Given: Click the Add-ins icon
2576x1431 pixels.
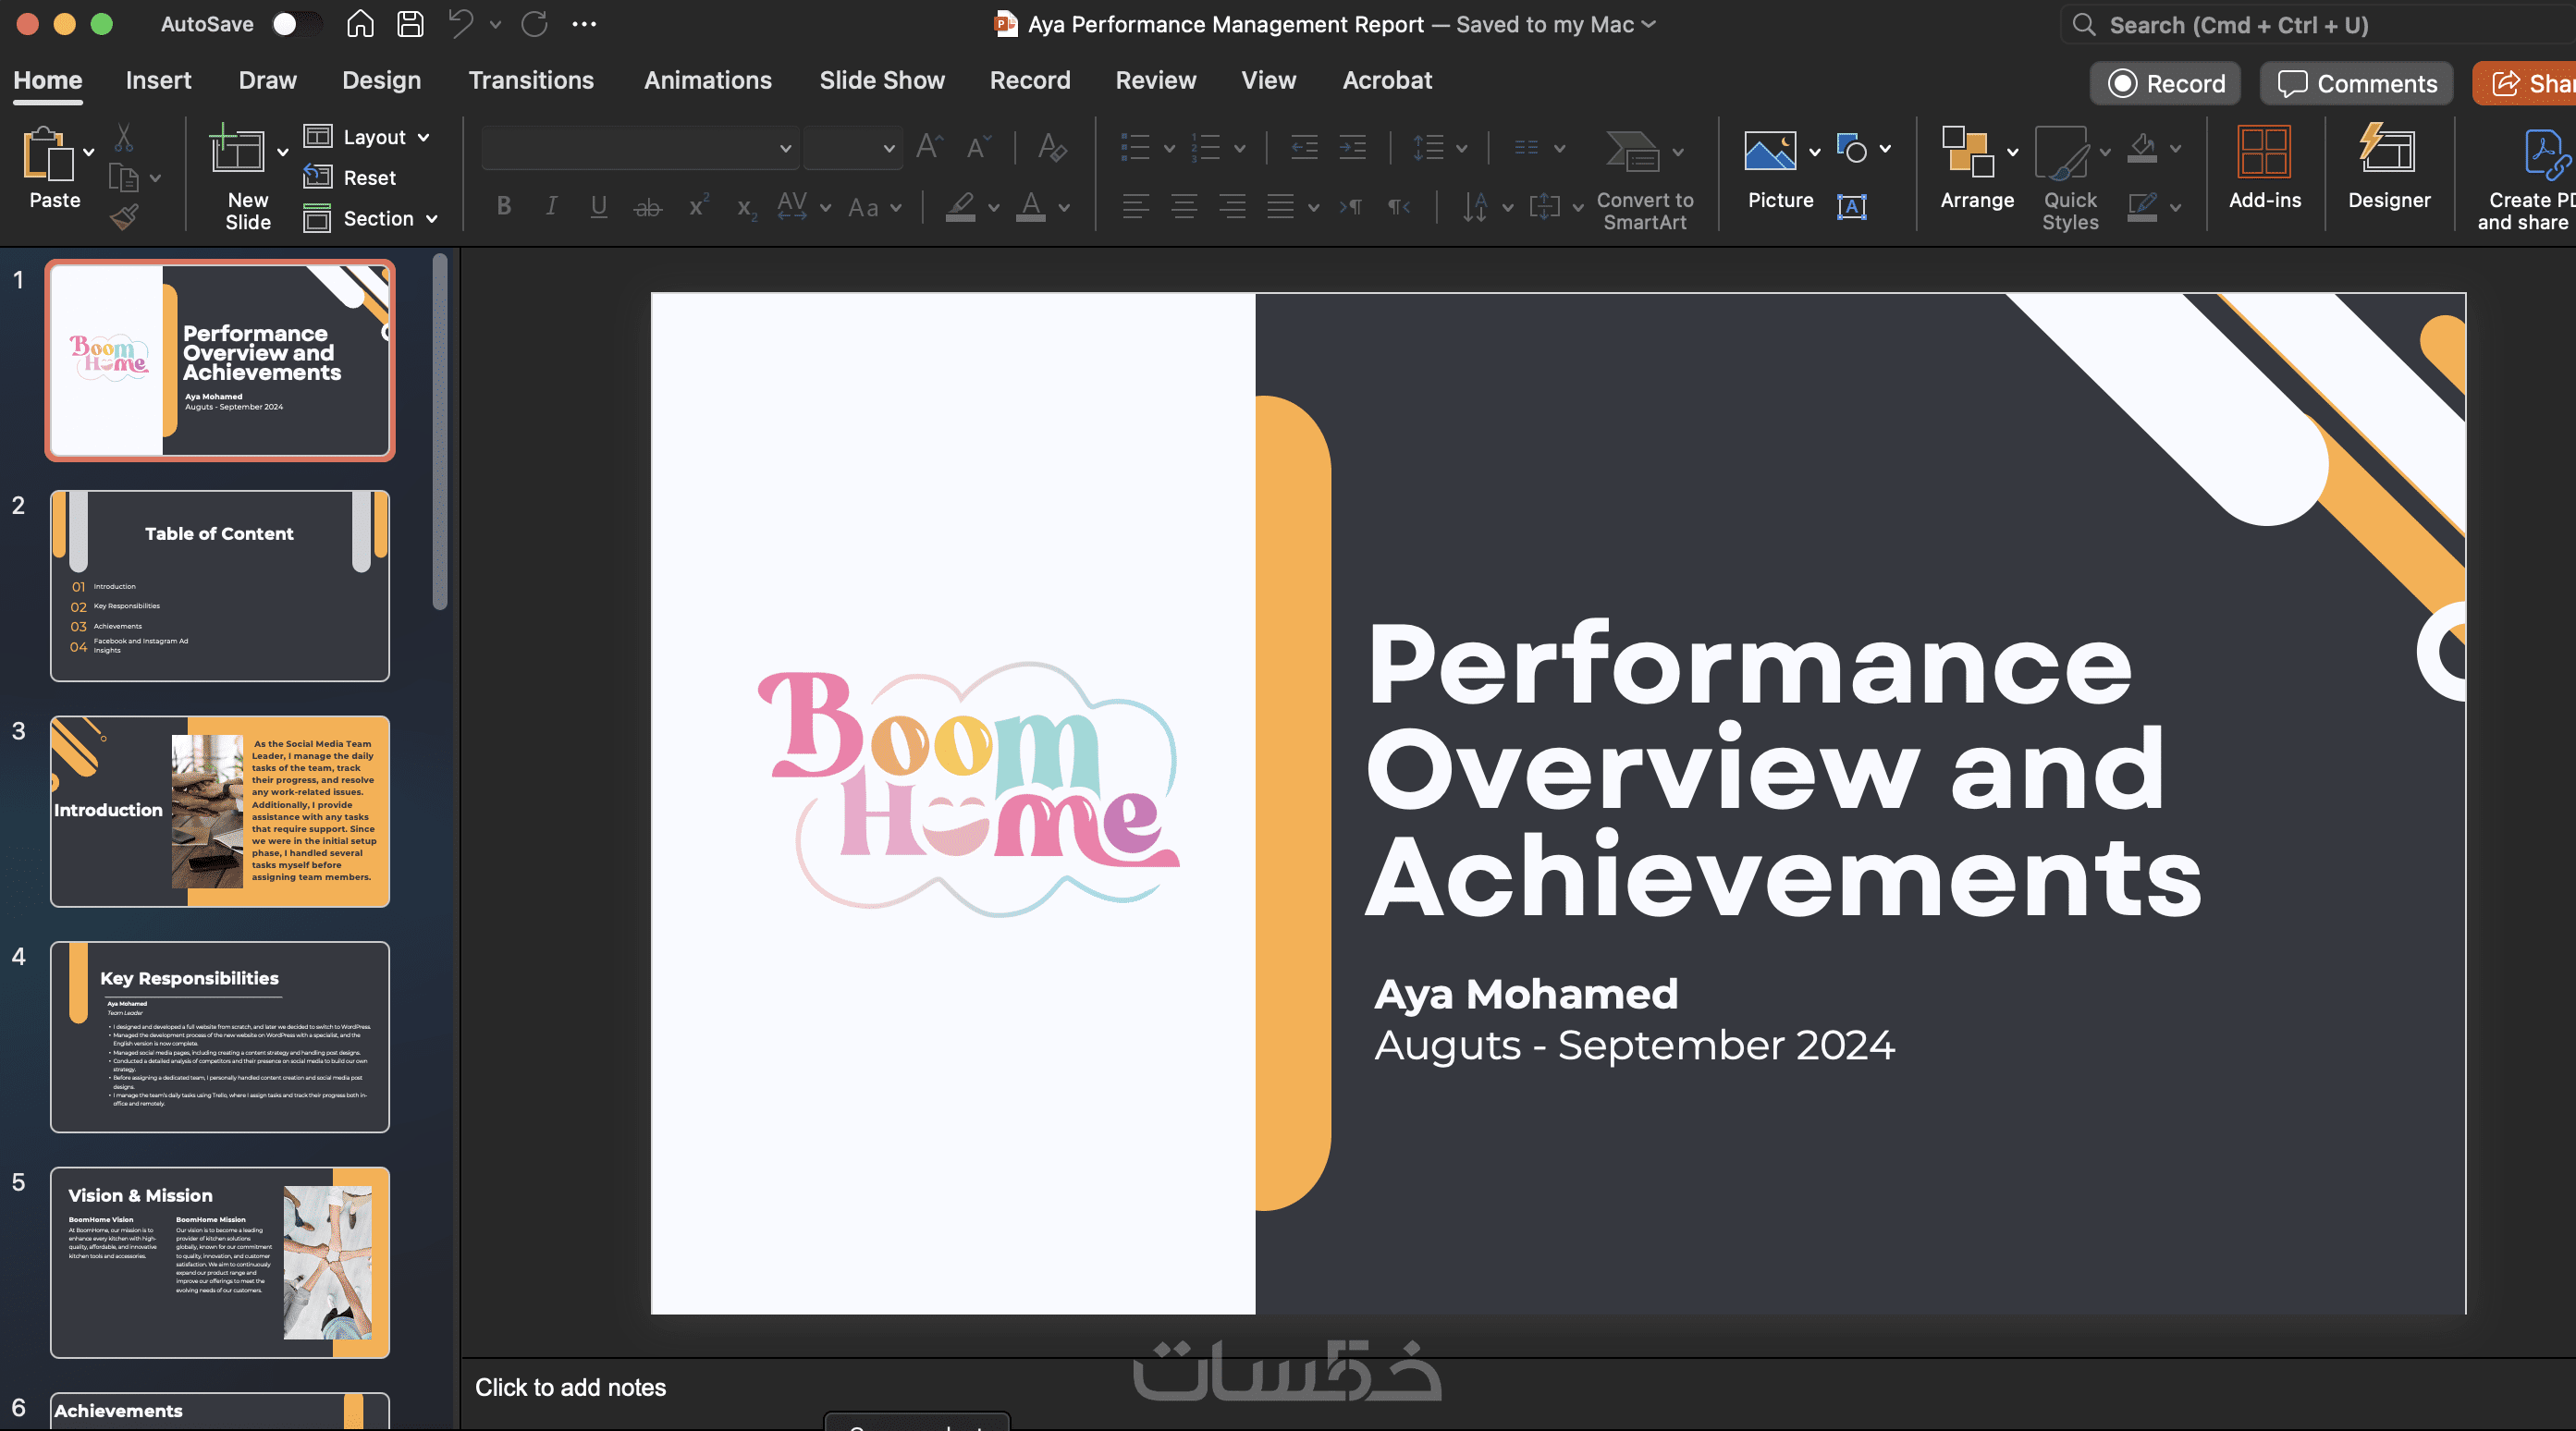Looking at the screenshot, I should 2264,152.
